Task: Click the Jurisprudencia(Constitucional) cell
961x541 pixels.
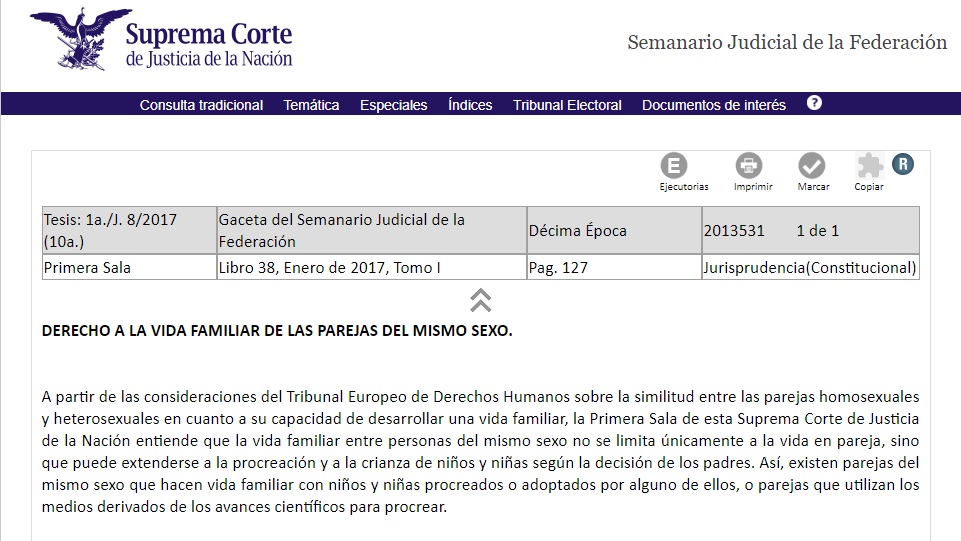Action: tap(809, 267)
